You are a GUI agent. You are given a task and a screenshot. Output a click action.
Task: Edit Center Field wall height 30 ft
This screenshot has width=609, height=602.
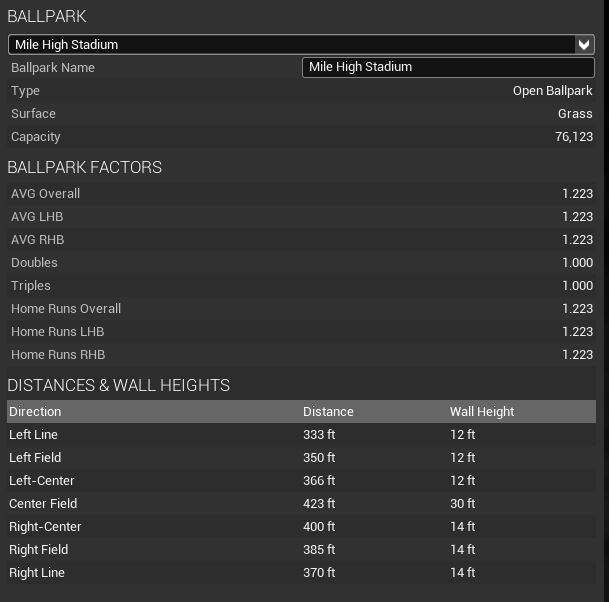(463, 504)
